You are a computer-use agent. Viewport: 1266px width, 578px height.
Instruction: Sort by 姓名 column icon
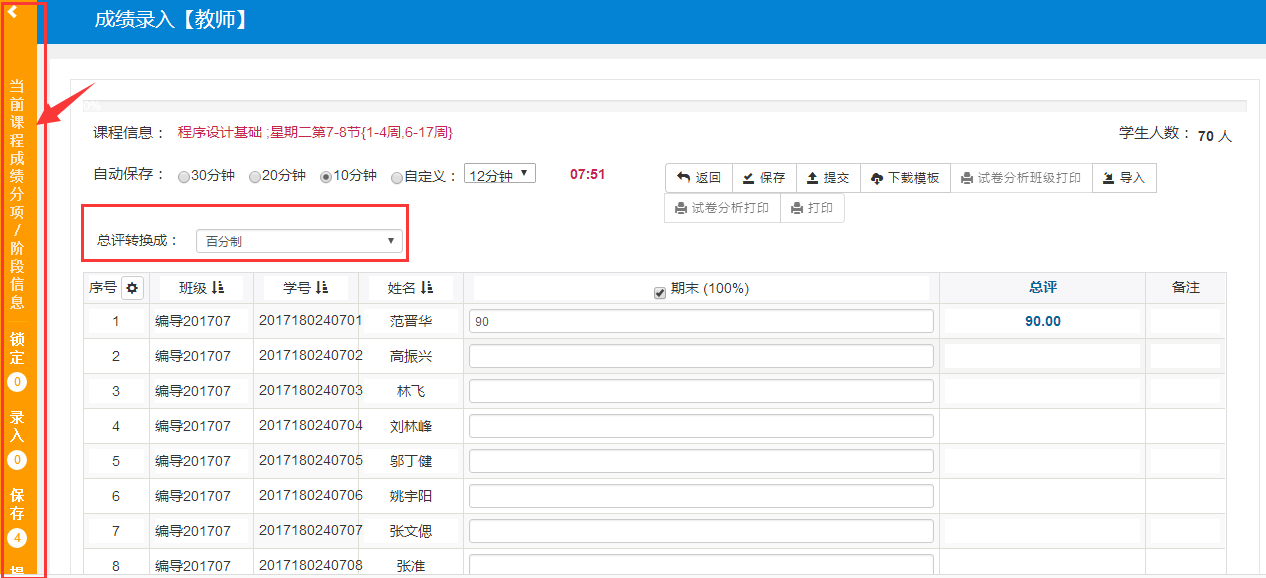pyautogui.click(x=427, y=288)
